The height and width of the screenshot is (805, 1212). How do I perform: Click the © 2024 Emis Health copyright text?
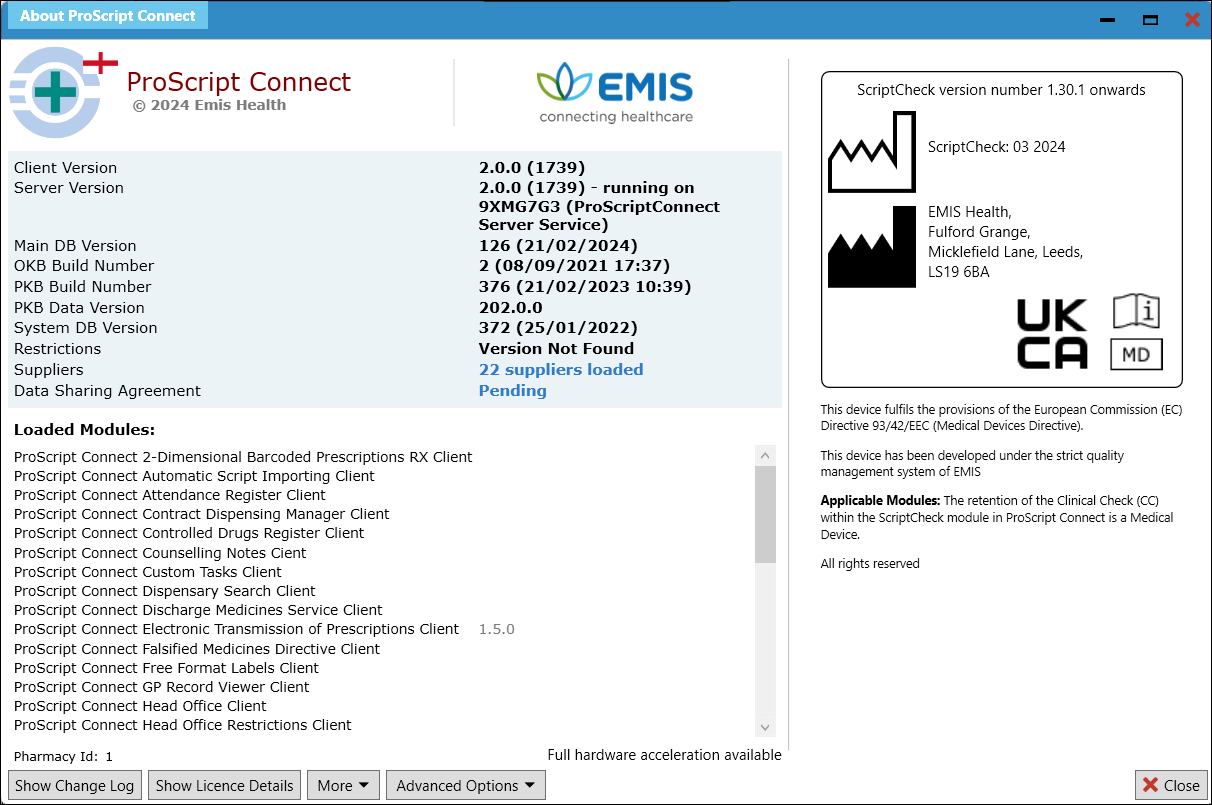point(210,105)
